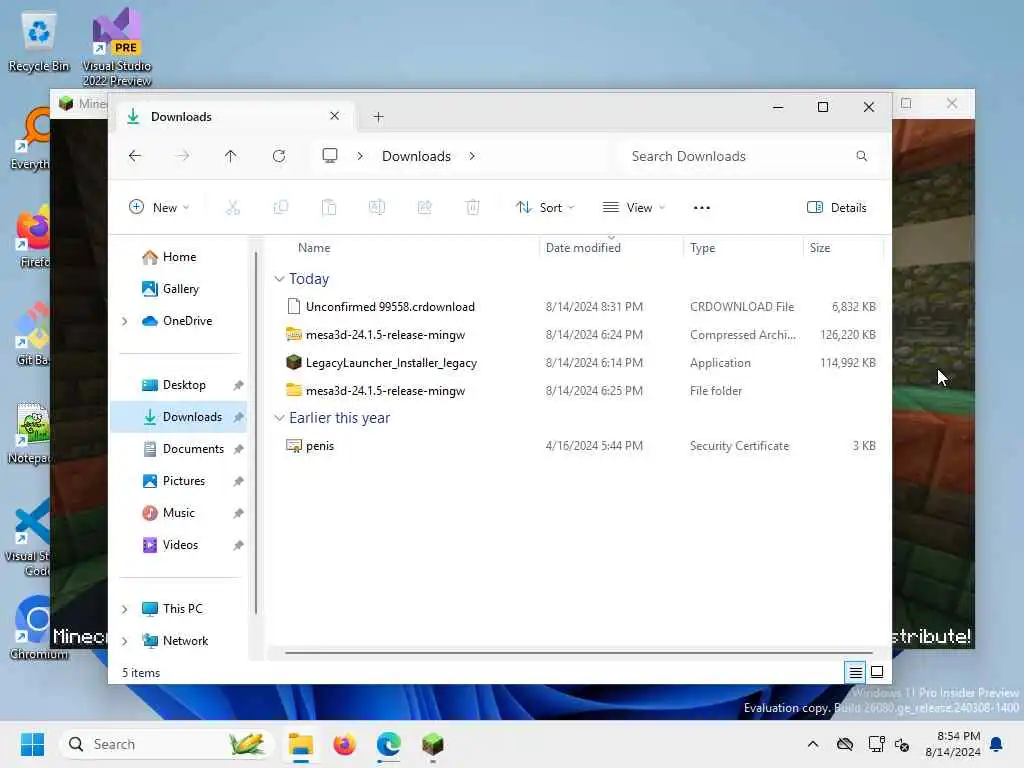Screen dimensions: 1024x768
Task: Click pin icon next to Pictures
Action: 238,481
